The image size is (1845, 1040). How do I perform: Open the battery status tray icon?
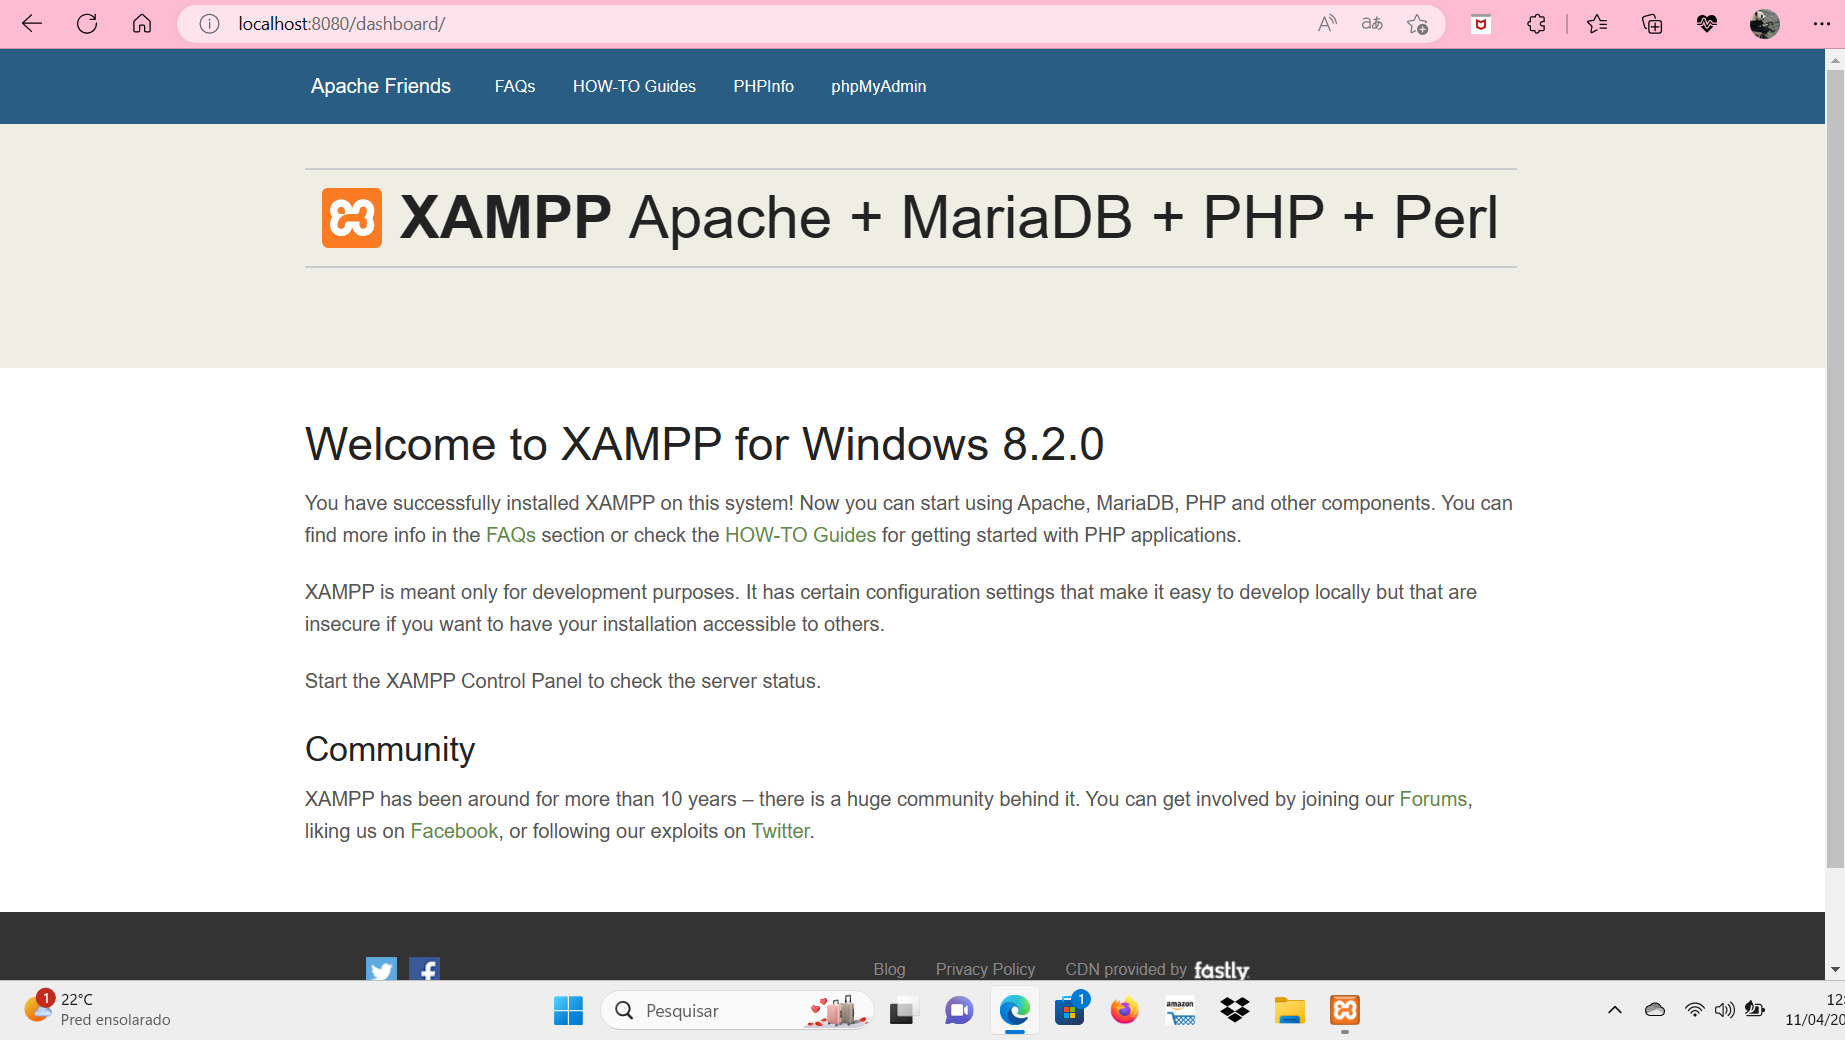[x=1754, y=1010]
